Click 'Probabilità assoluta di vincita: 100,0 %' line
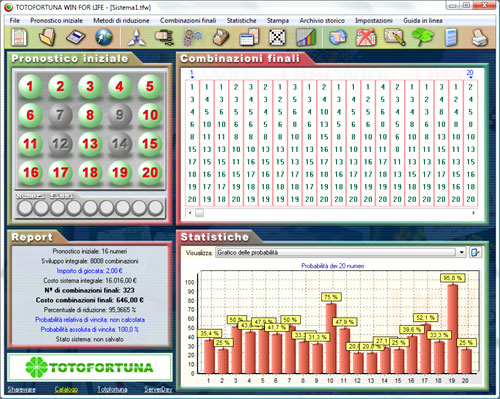The height and width of the screenshot is (399, 500). pyautogui.click(x=90, y=329)
